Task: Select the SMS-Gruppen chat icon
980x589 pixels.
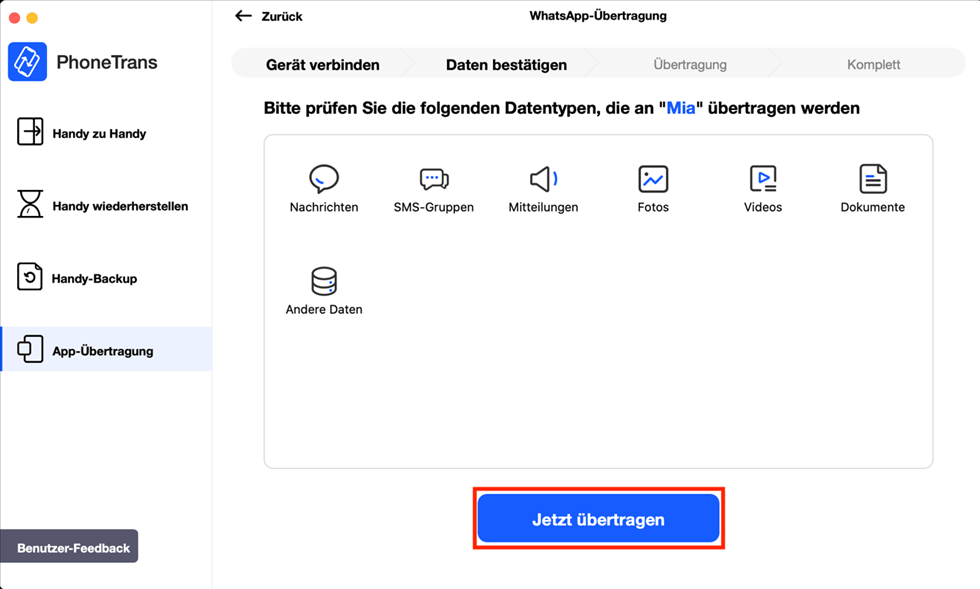Action: 434,179
